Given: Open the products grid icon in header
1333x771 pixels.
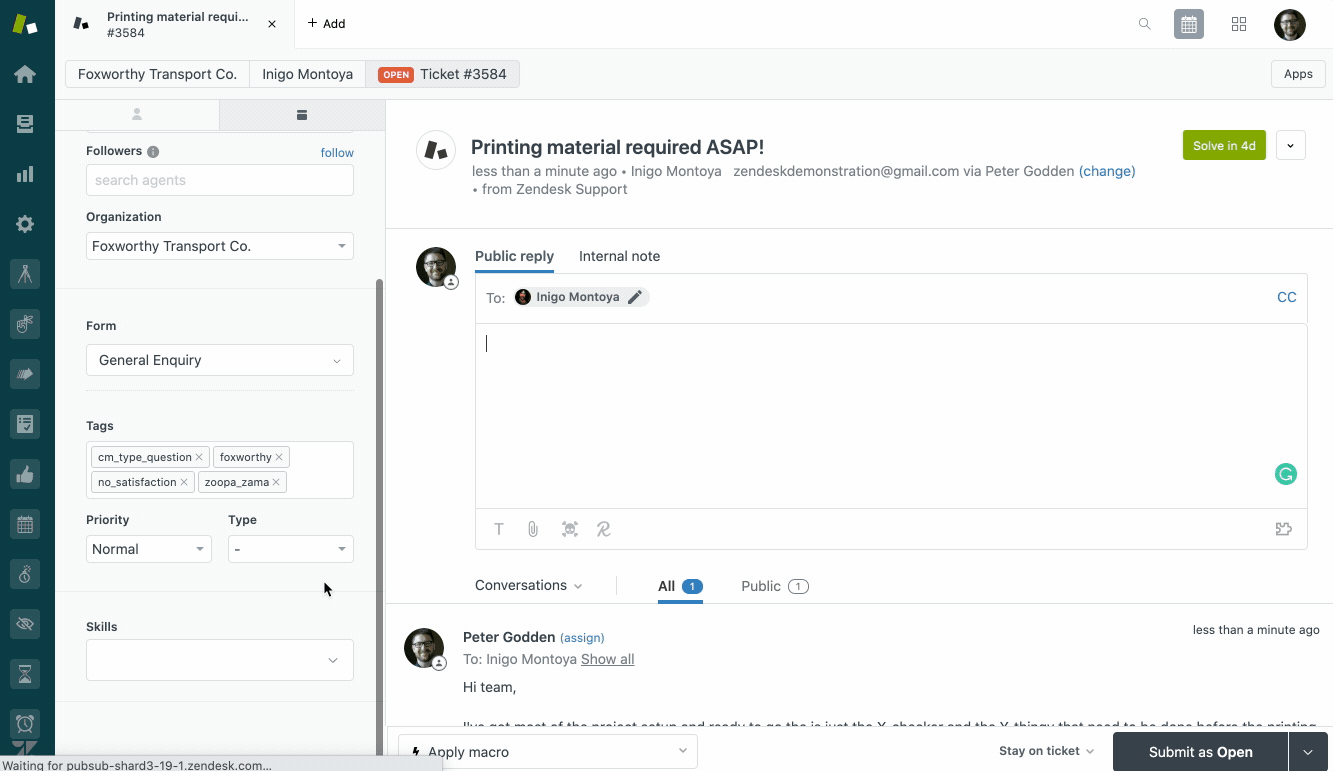Looking at the screenshot, I should tap(1239, 24).
